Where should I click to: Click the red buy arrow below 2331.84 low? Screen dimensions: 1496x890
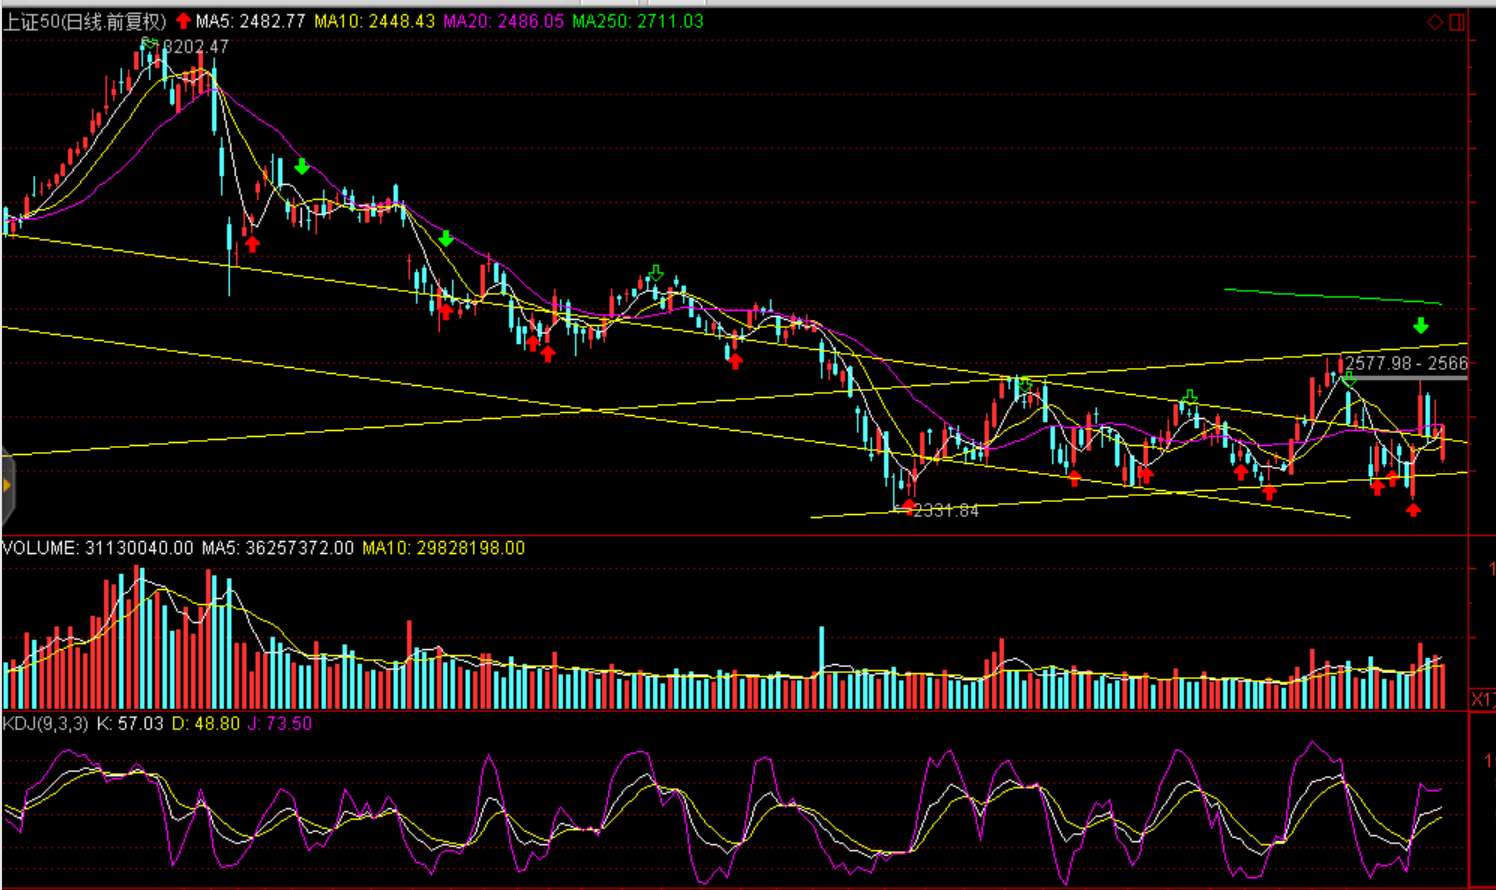[x=908, y=507]
